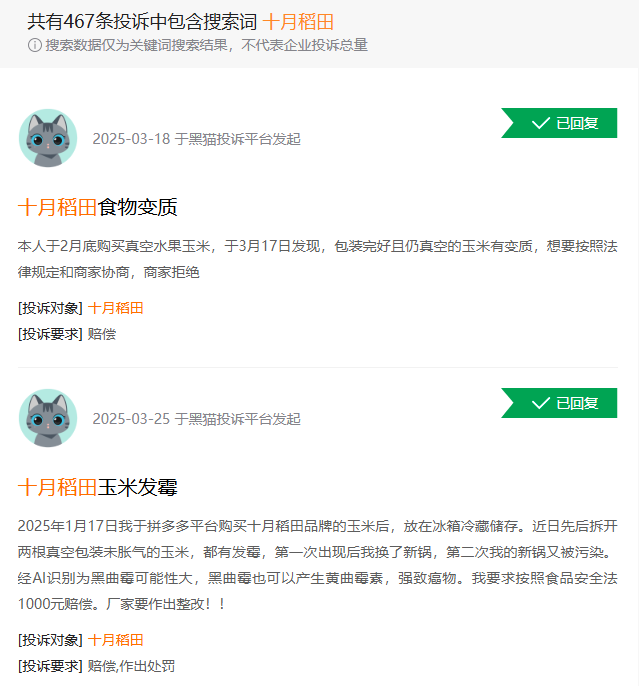Click the checkmark in the first 已回复 badge
This screenshot has width=639, height=686.
click(541, 123)
